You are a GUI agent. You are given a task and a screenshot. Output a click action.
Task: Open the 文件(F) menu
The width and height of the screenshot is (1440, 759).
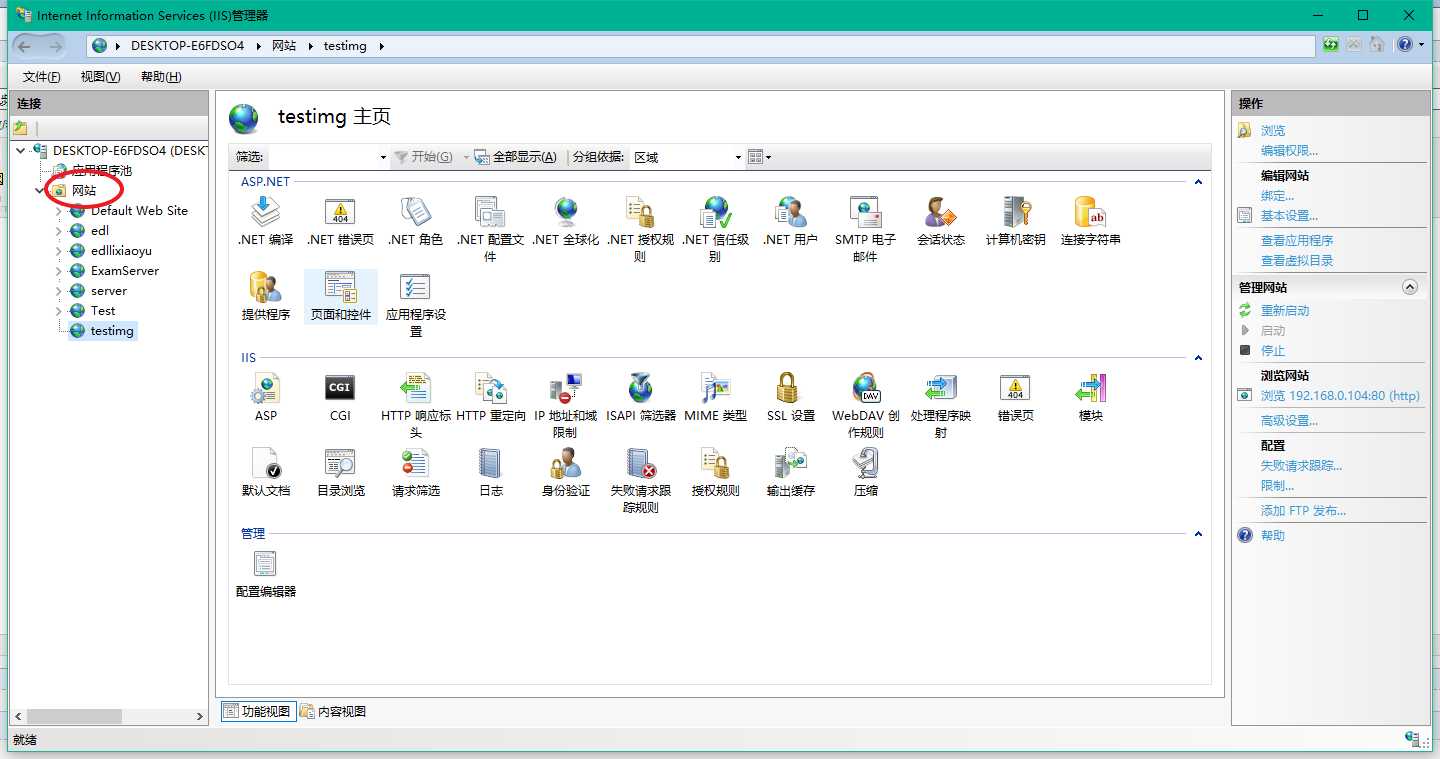point(42,77)
